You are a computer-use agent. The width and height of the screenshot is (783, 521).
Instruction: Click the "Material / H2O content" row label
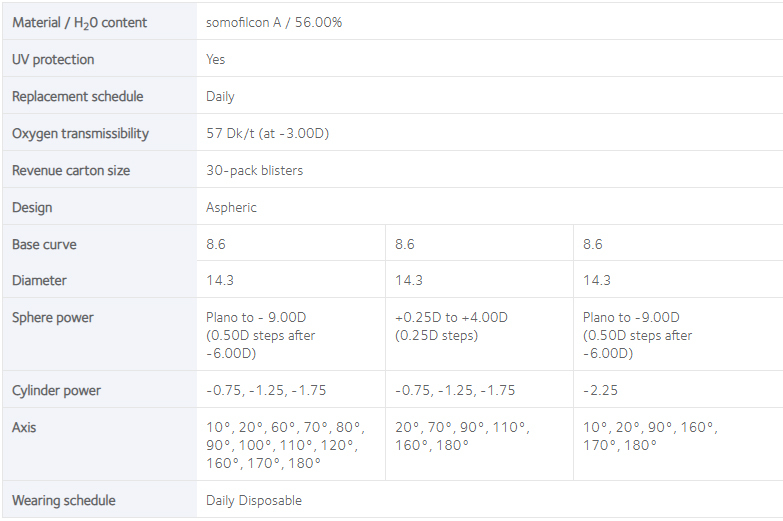click(79, 22)
